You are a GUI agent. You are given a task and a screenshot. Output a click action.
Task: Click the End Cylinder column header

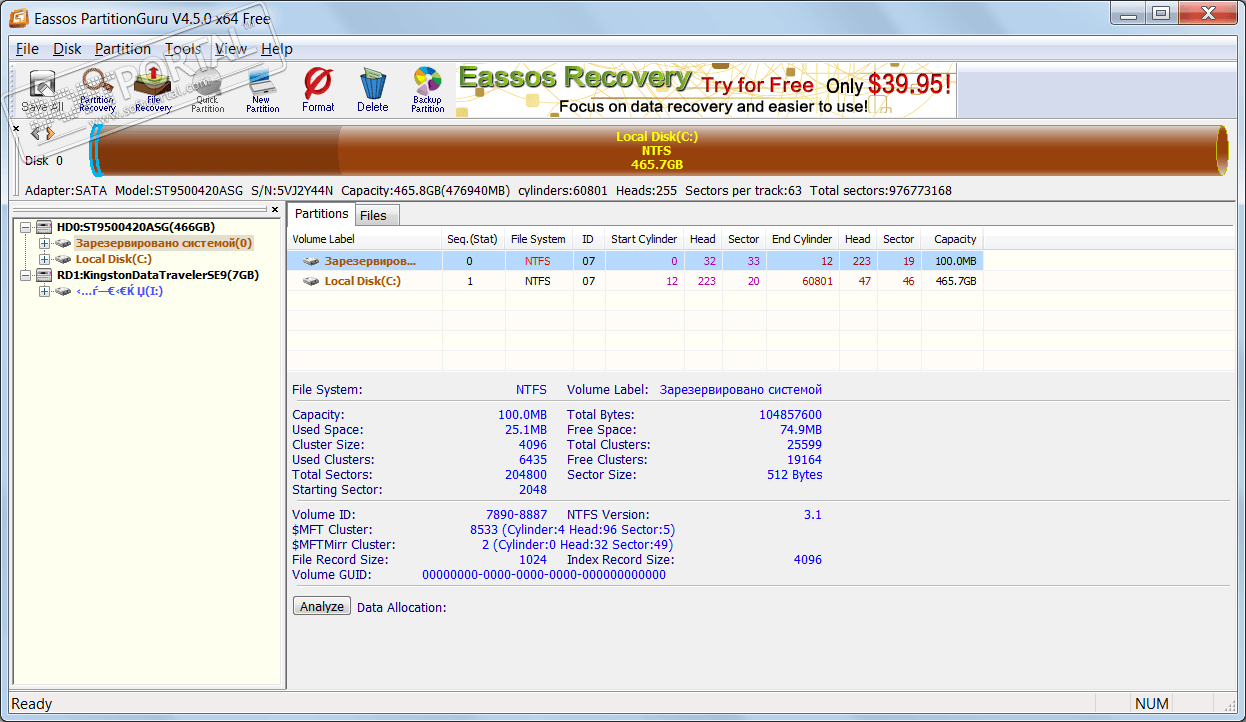802,239
